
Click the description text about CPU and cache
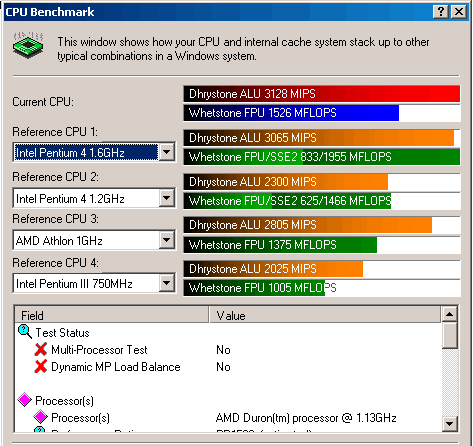coord(243,49)
